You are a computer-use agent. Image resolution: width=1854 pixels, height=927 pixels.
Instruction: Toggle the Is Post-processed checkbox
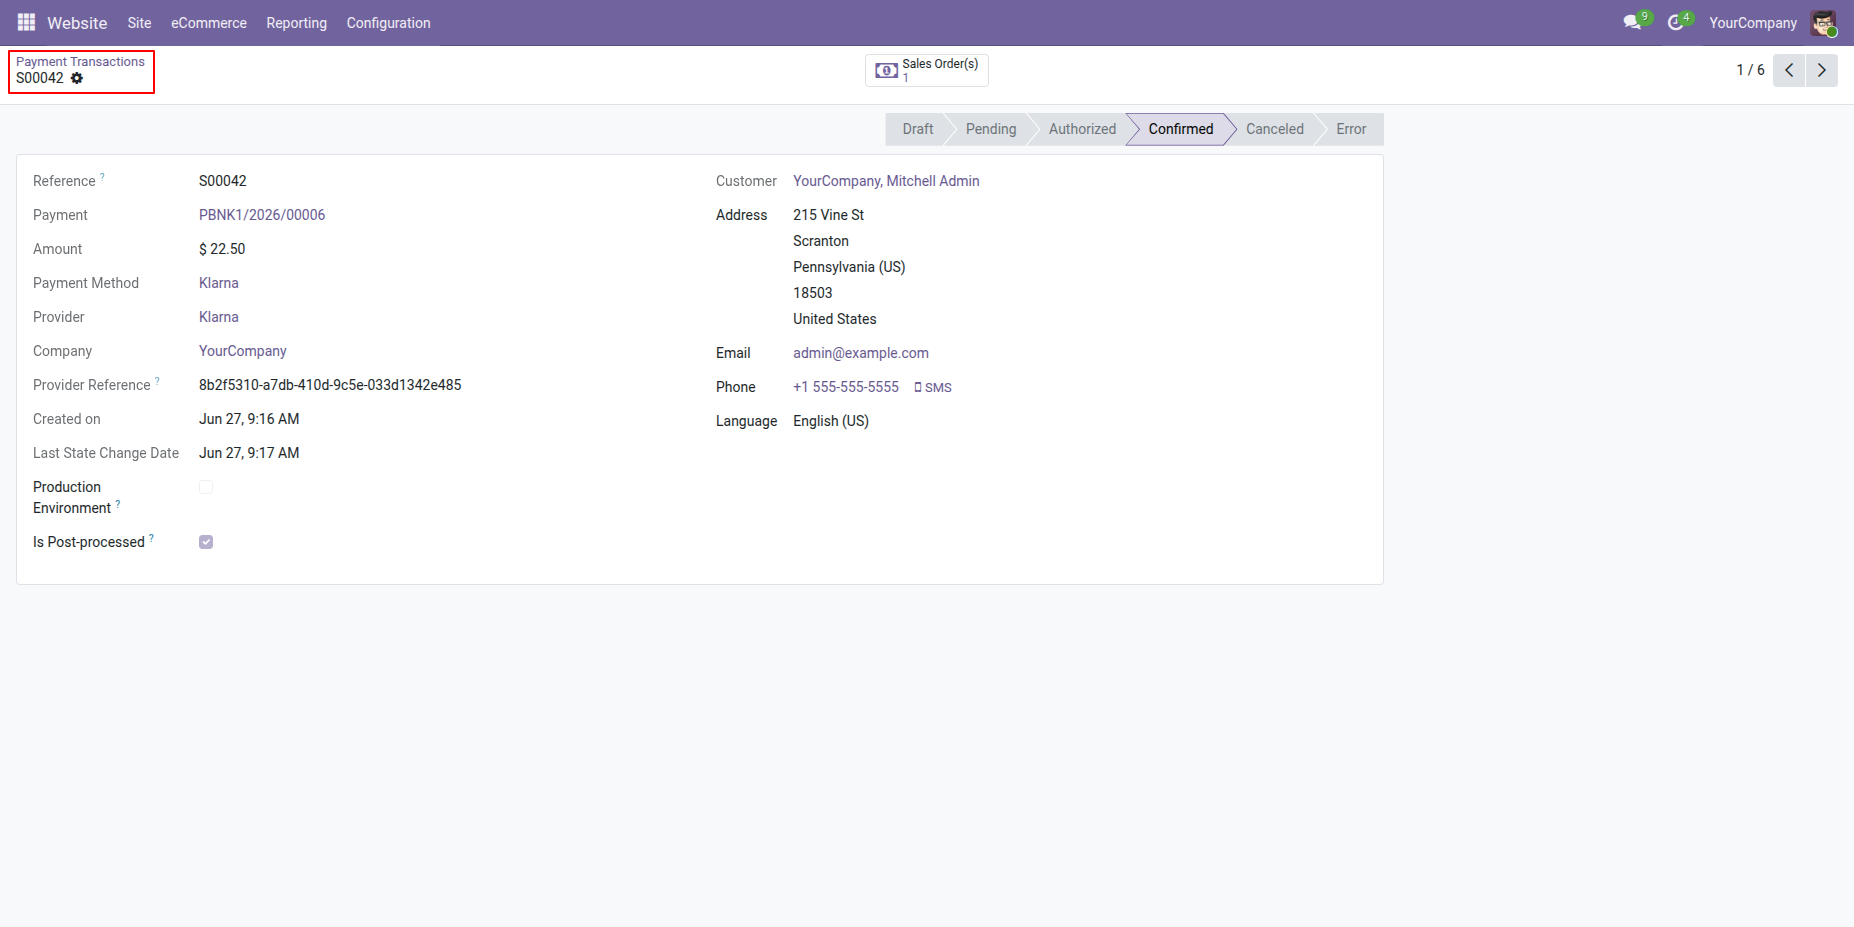tap(206, 542)
